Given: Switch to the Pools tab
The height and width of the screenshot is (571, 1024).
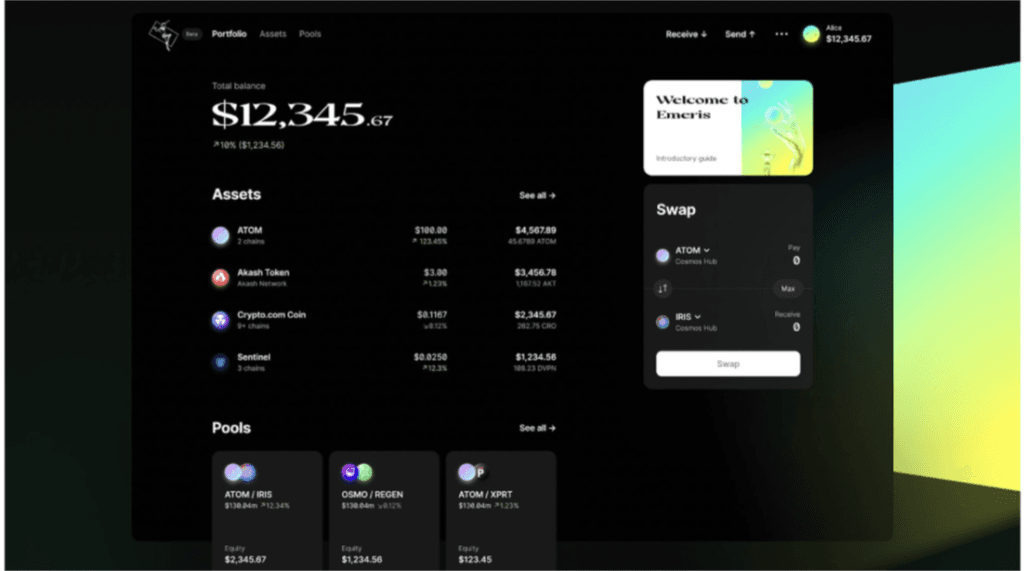Looking at the screenshot, I should tap(310, 34).
